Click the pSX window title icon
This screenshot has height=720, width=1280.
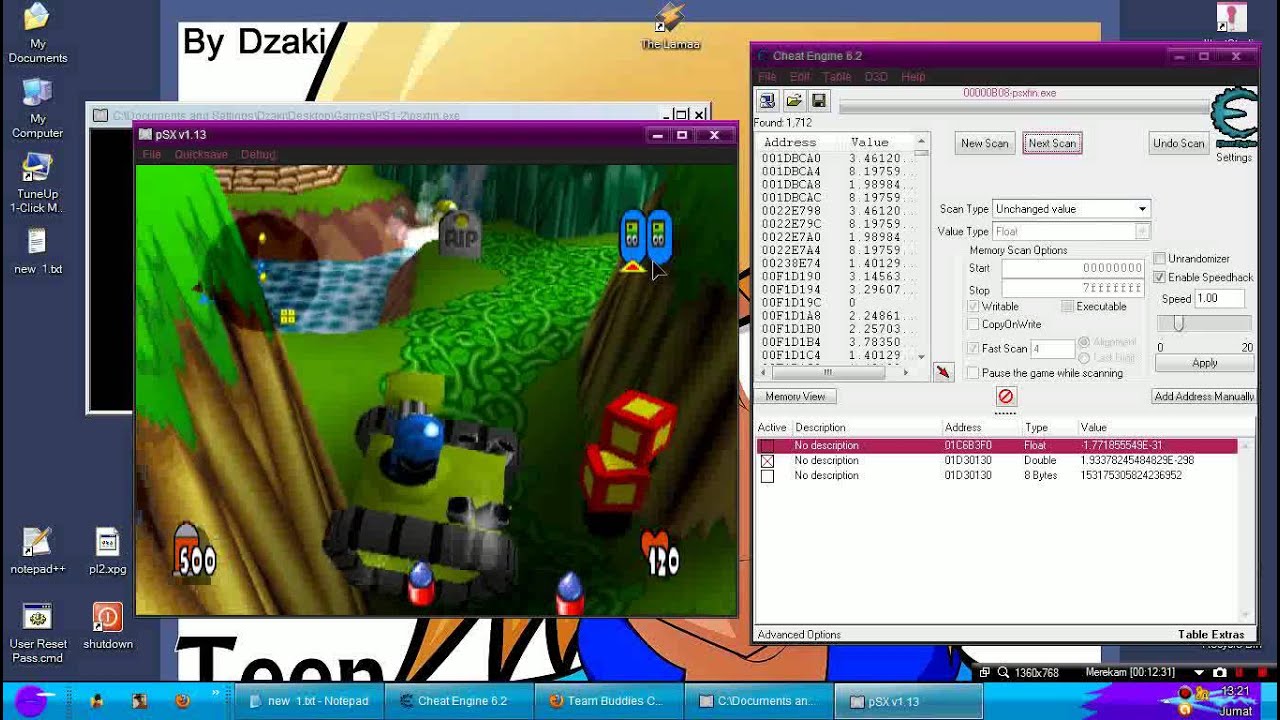[x=145, y=135]
